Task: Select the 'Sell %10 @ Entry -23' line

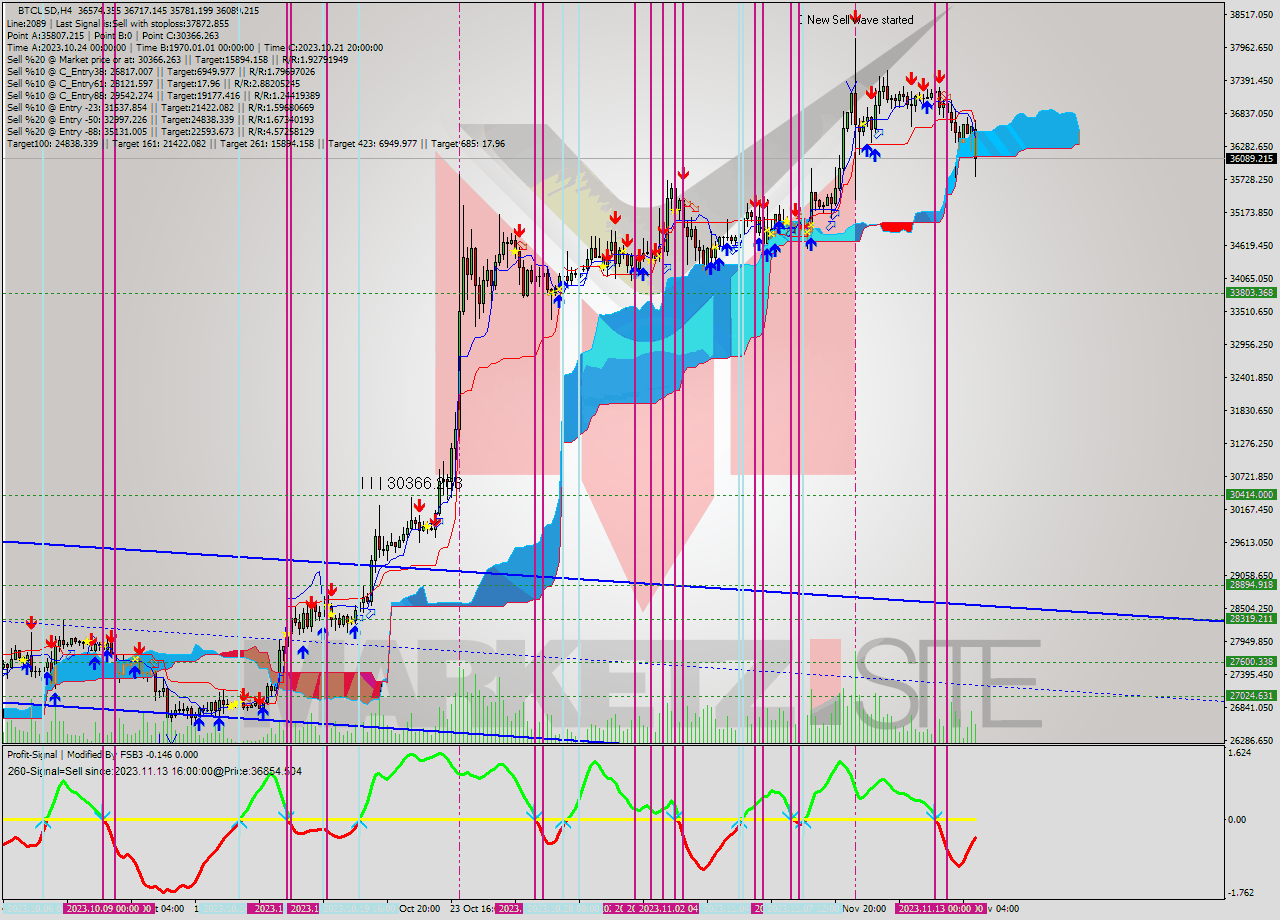Action: 163,107
